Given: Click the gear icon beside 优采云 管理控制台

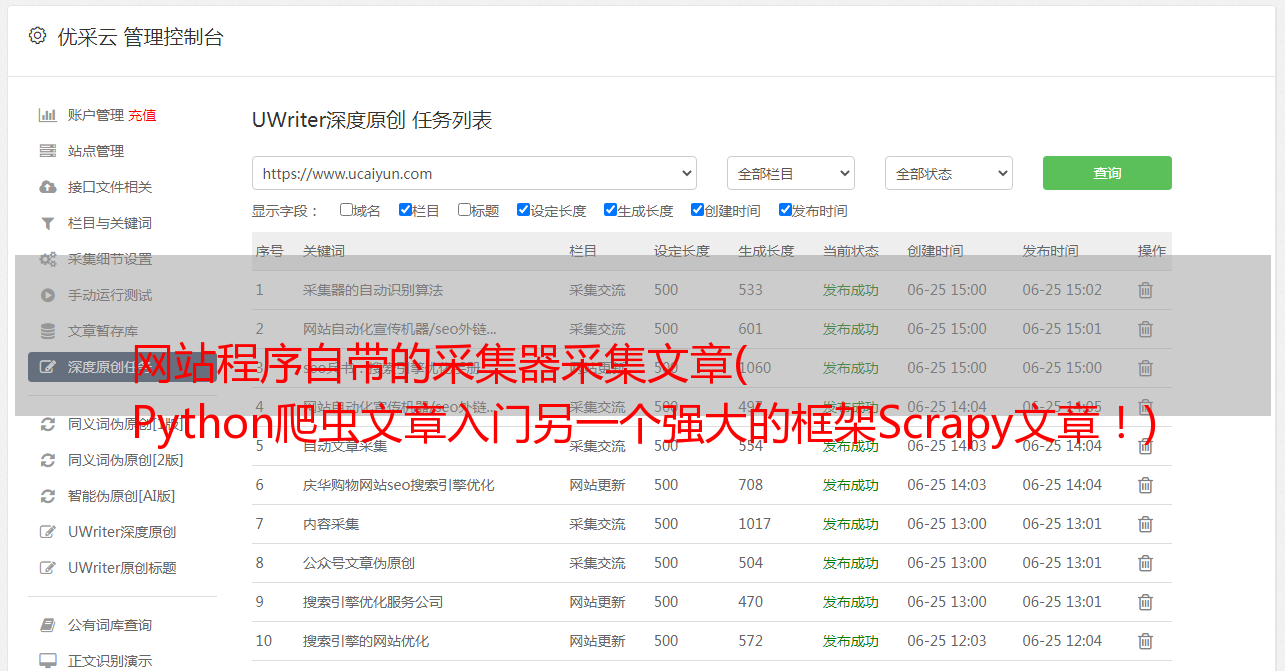Looking at the screenshot, I should [37, 36].
